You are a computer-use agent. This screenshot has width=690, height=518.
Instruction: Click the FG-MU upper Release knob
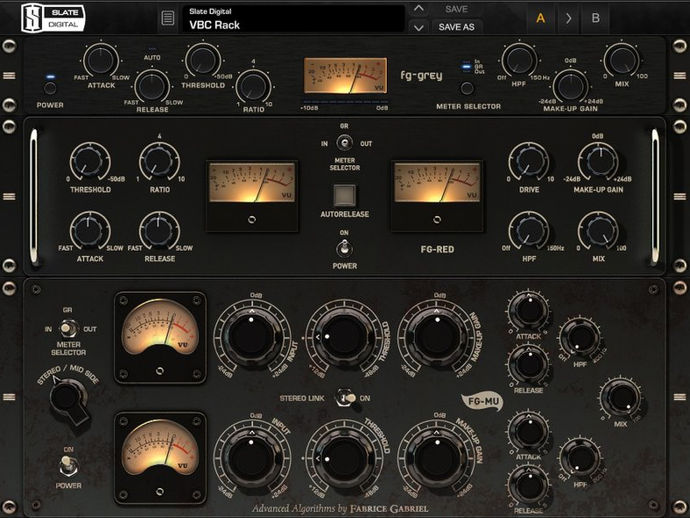(529, 365)
